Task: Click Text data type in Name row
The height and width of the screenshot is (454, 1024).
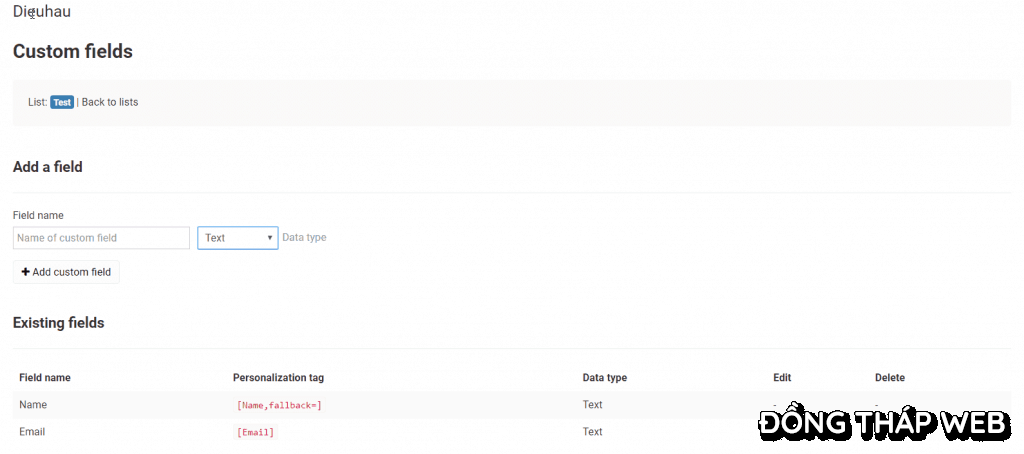Action: click(x=592, y=404)
